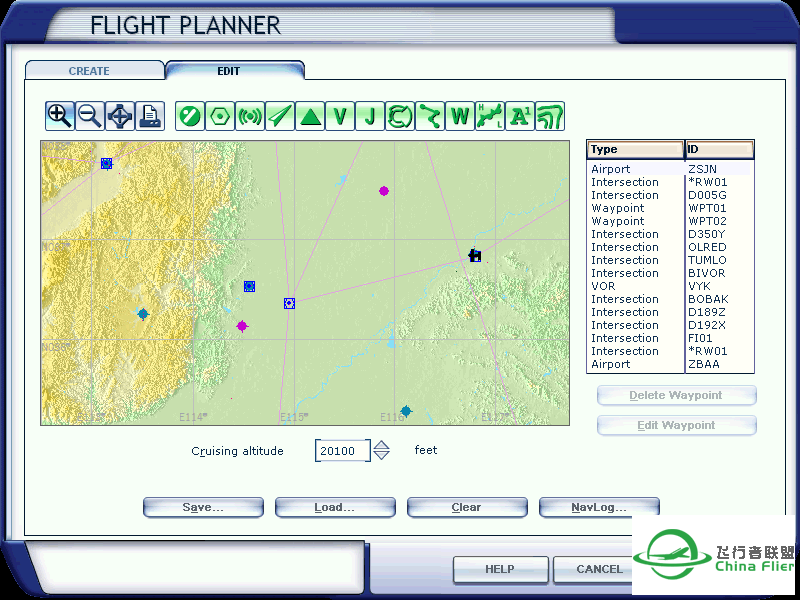Click the cruising altitude up arrow
This screenshot has height=600, width=800.
click(381, 446)
